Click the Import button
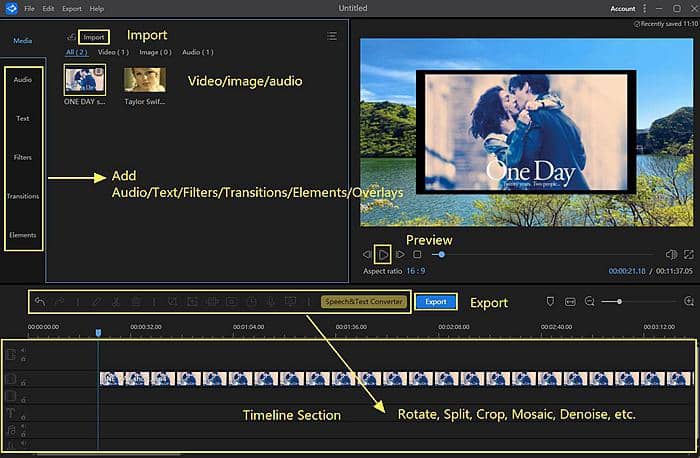The height and width of the screenshot is (458, 700). point(94,37)
